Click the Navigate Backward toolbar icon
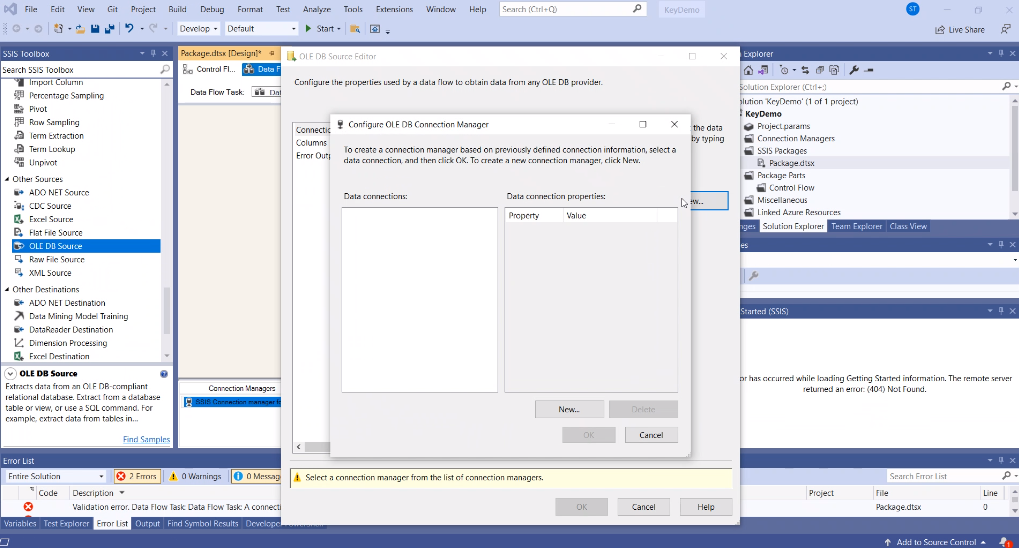Viewport: 1019px width, 548px height. pyautogui.click(x=17, y=29)
